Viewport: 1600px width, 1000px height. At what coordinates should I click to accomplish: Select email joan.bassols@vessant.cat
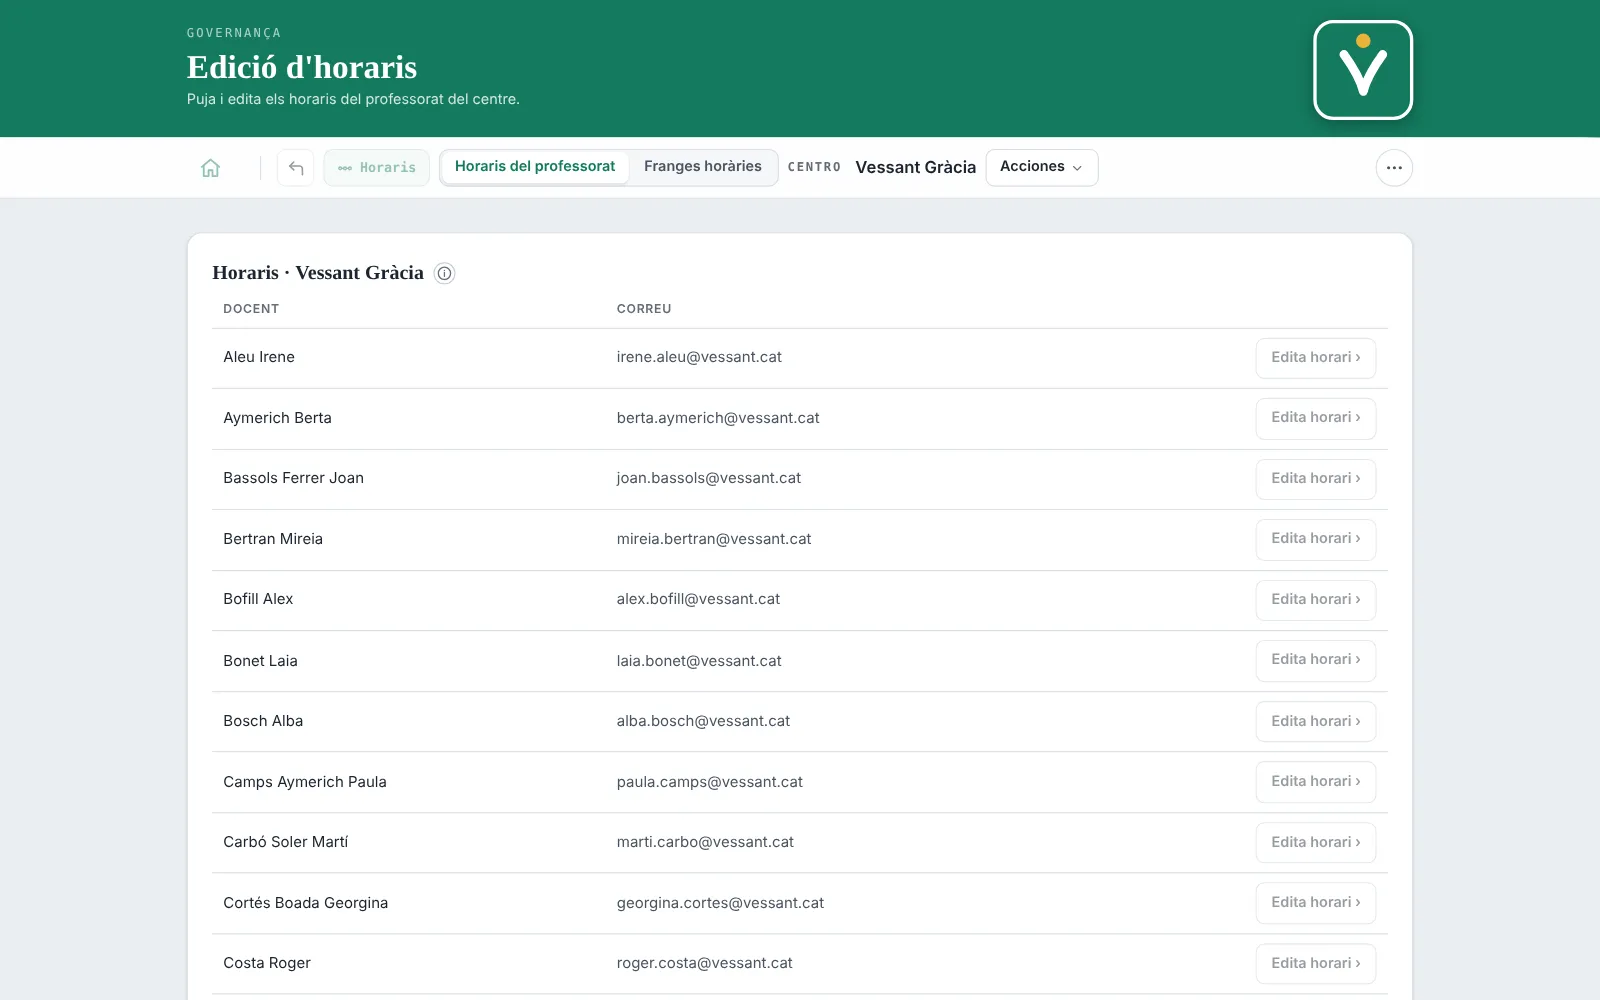point(709,478)
